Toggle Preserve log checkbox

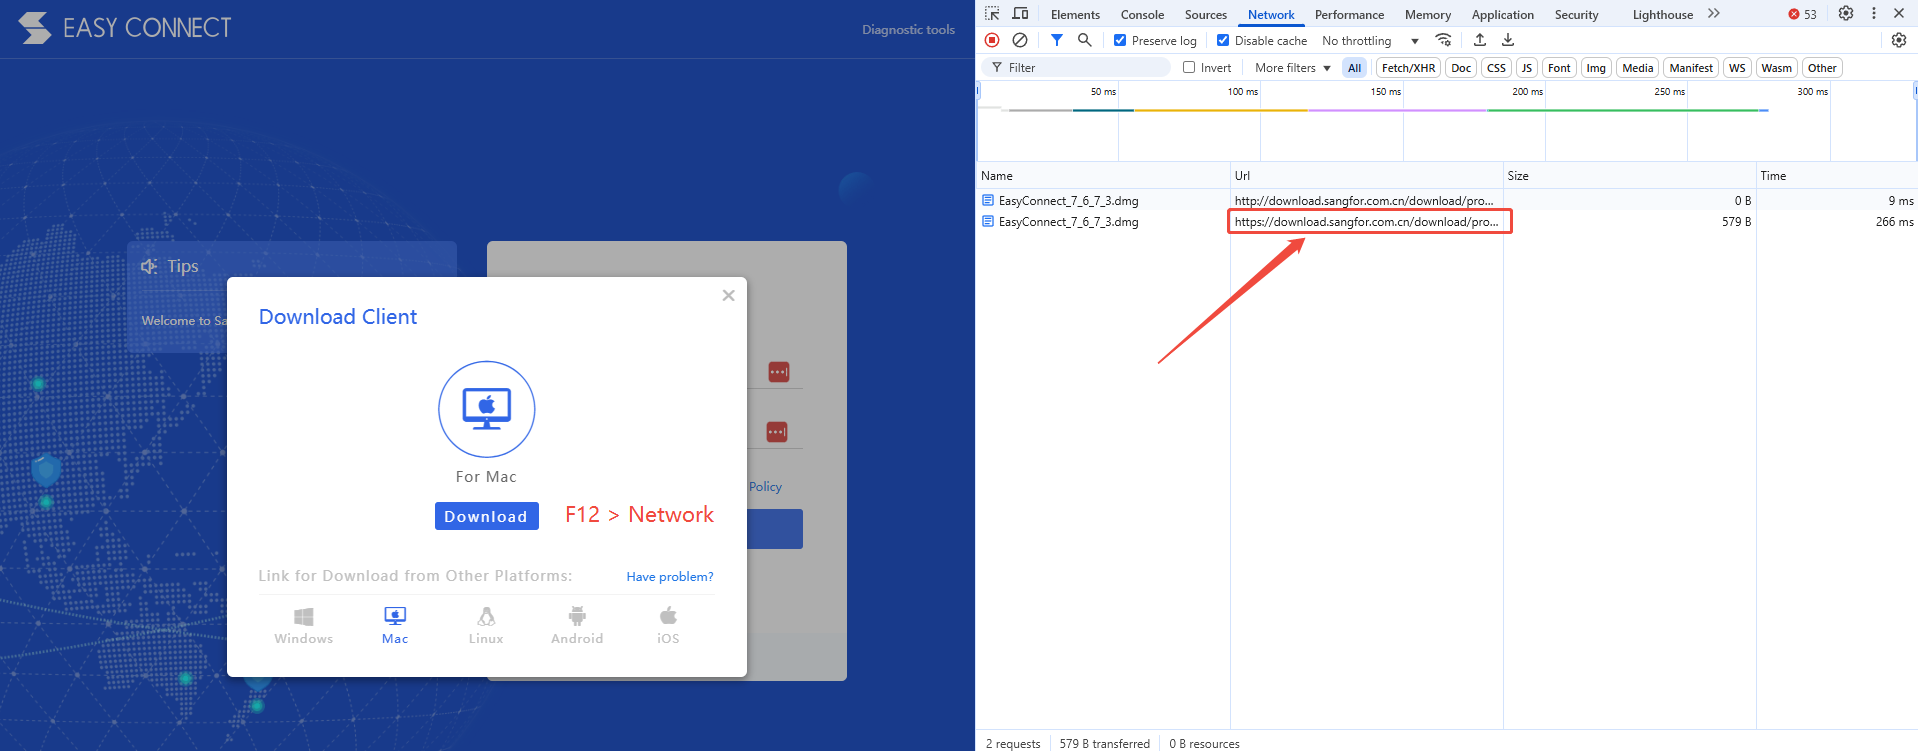[1120, 40]
